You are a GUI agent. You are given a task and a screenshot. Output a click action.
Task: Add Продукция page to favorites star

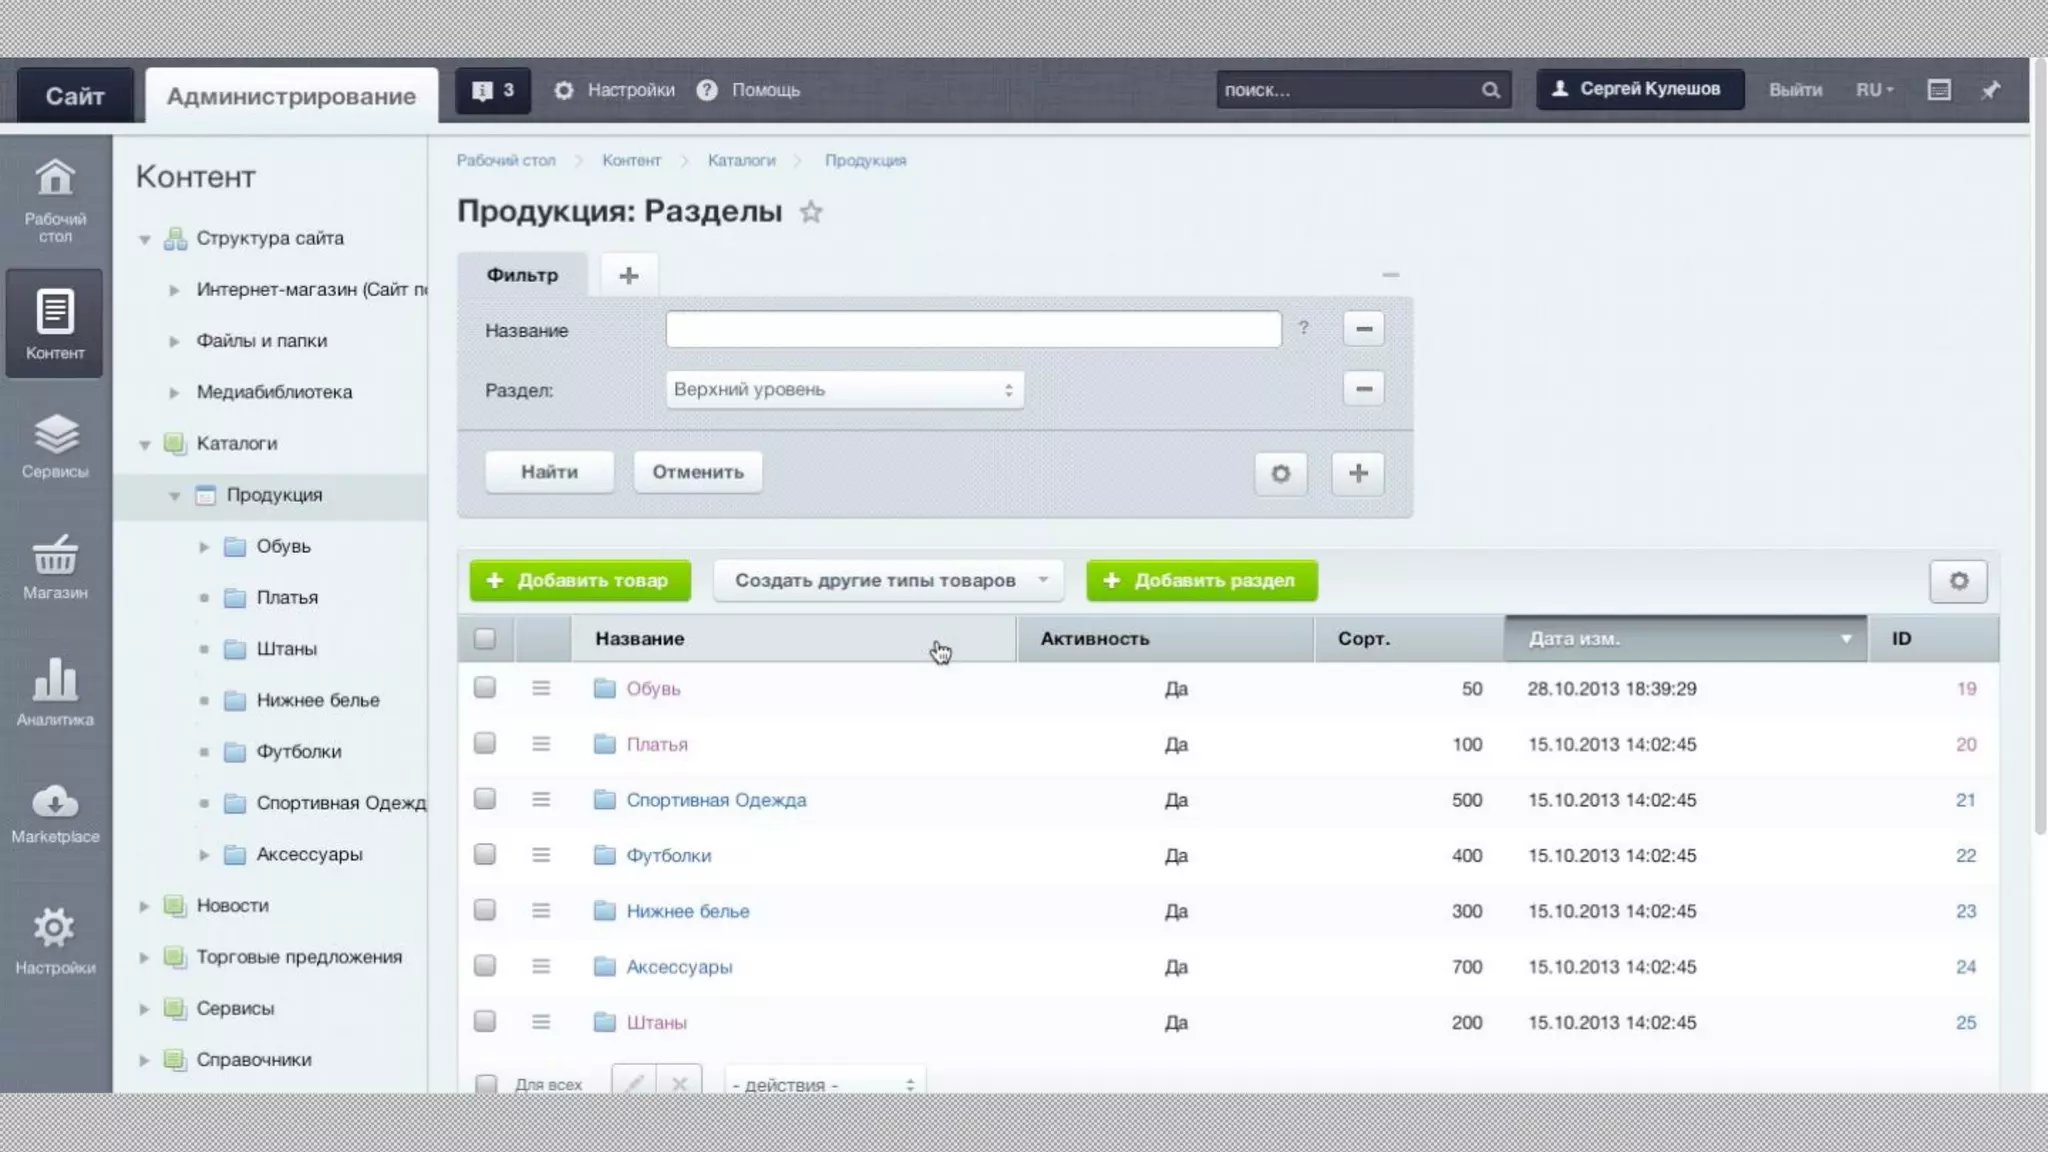pyautogui.click(x=811, y=212)
